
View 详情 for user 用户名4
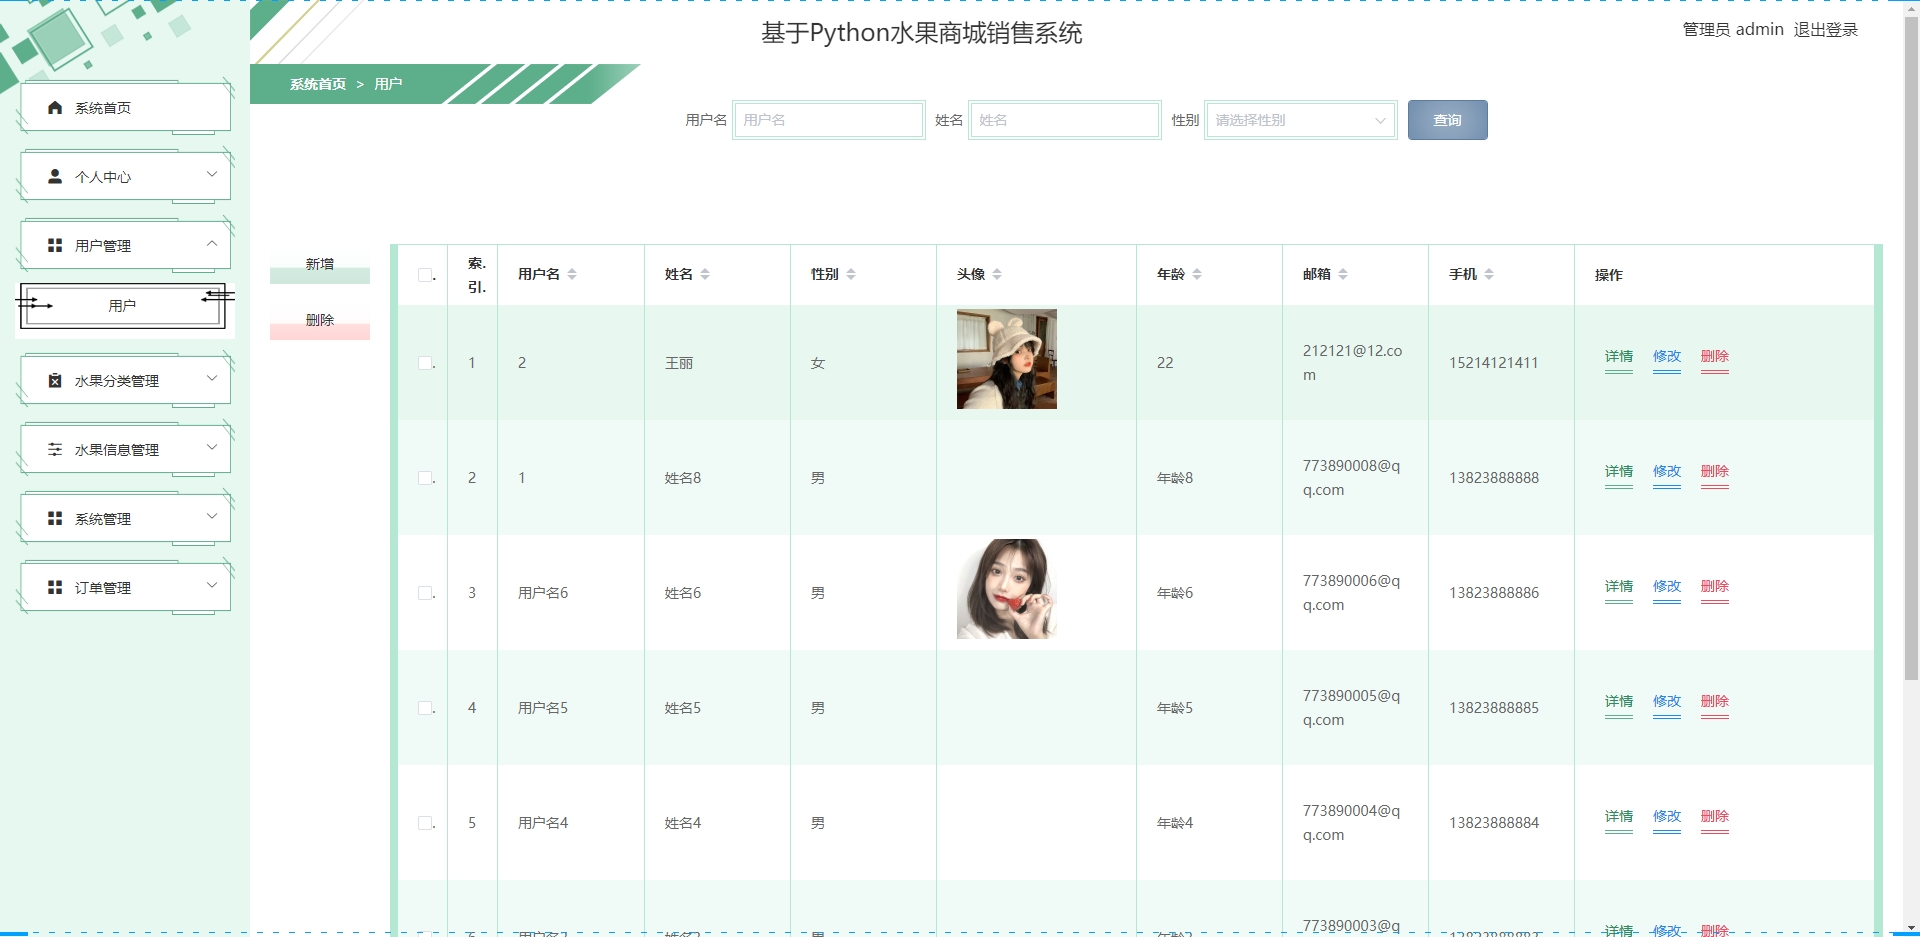(1618, 817)
